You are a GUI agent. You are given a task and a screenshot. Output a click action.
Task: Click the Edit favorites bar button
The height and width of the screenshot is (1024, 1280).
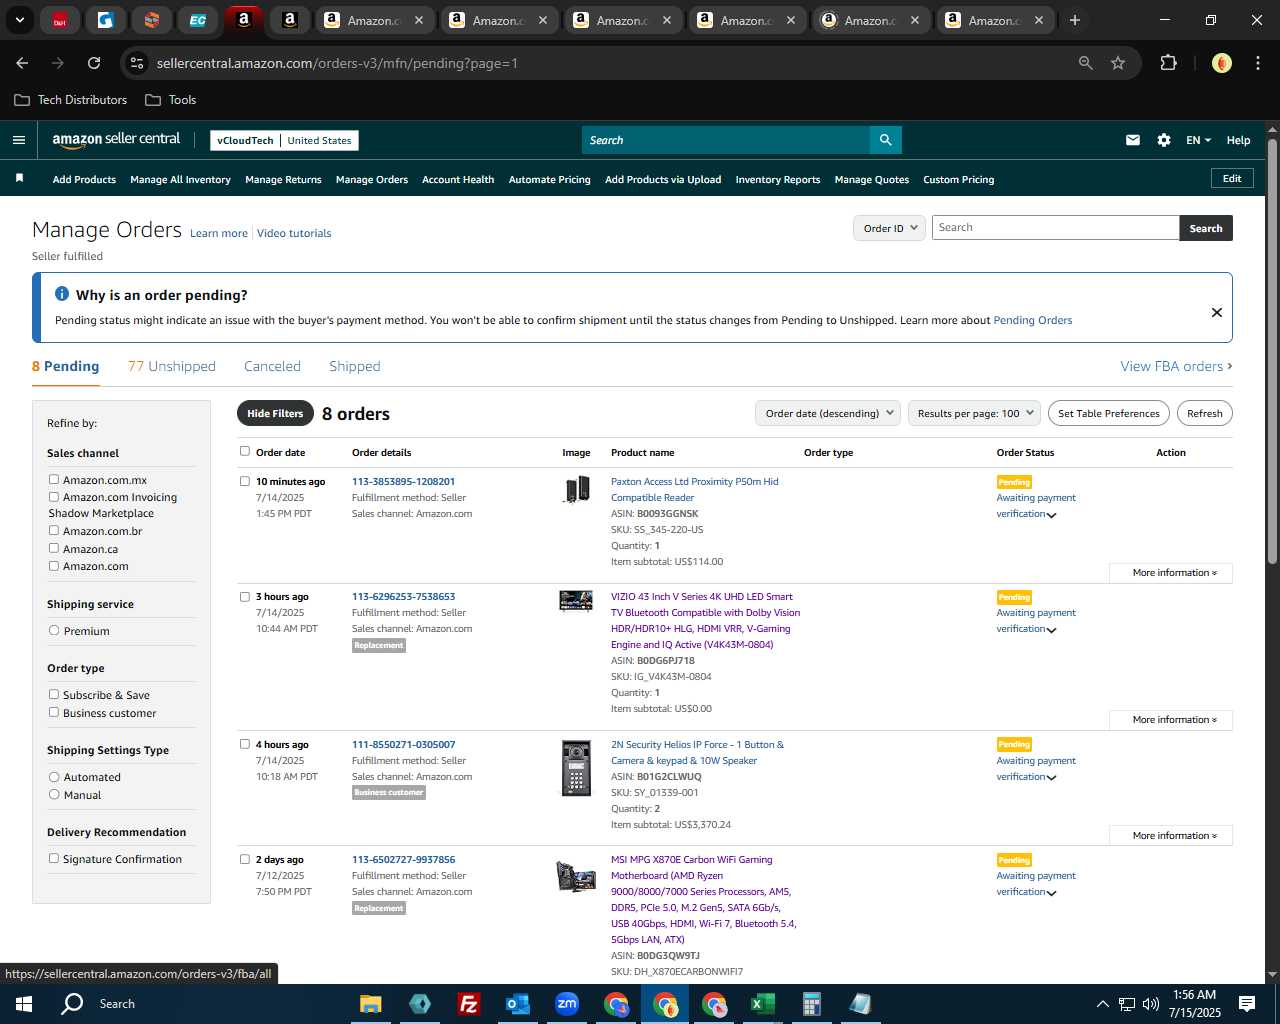pyautogui.click(x=1232, y=178)
